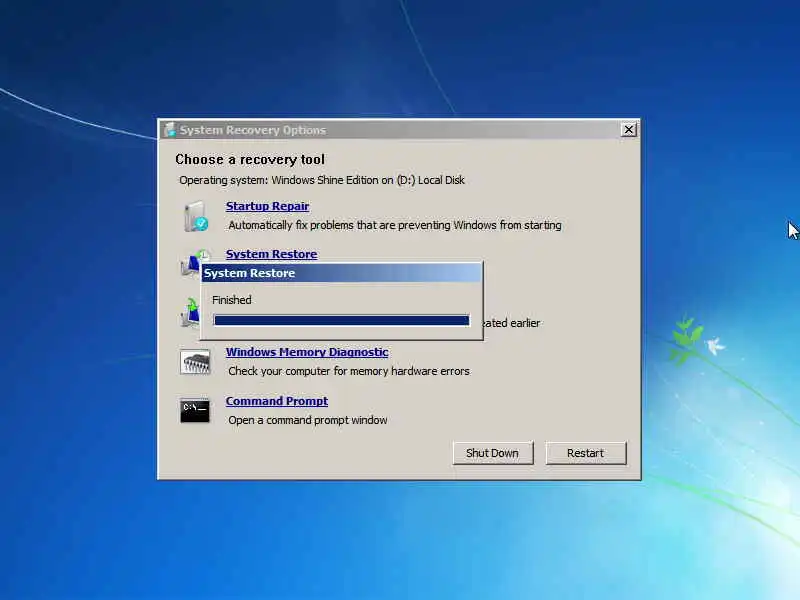The height and width of the screenshot is (600, 800).
Task: Close the System Recovery Options dialog
Action: (x=629, y=130)
